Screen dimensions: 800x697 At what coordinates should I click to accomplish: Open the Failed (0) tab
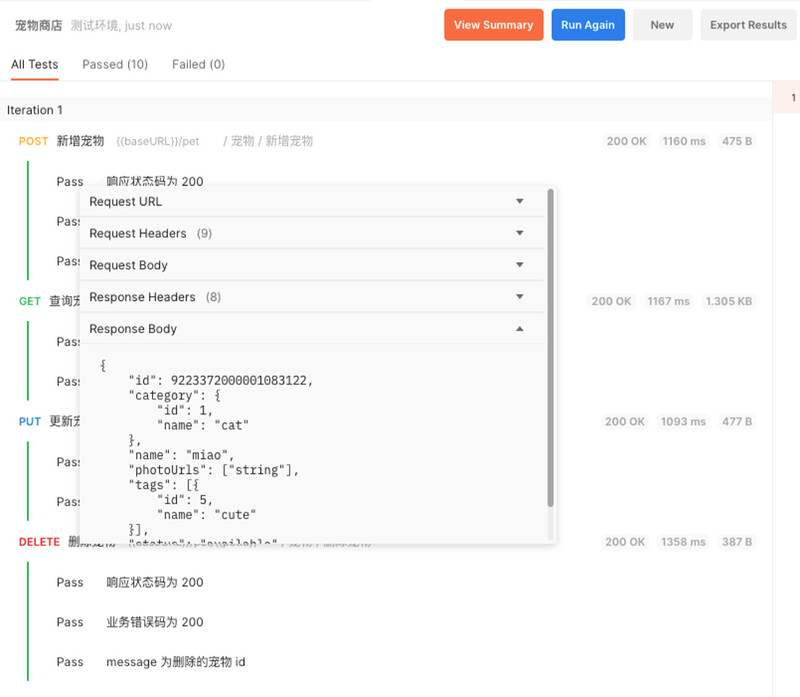coord(198,64)
